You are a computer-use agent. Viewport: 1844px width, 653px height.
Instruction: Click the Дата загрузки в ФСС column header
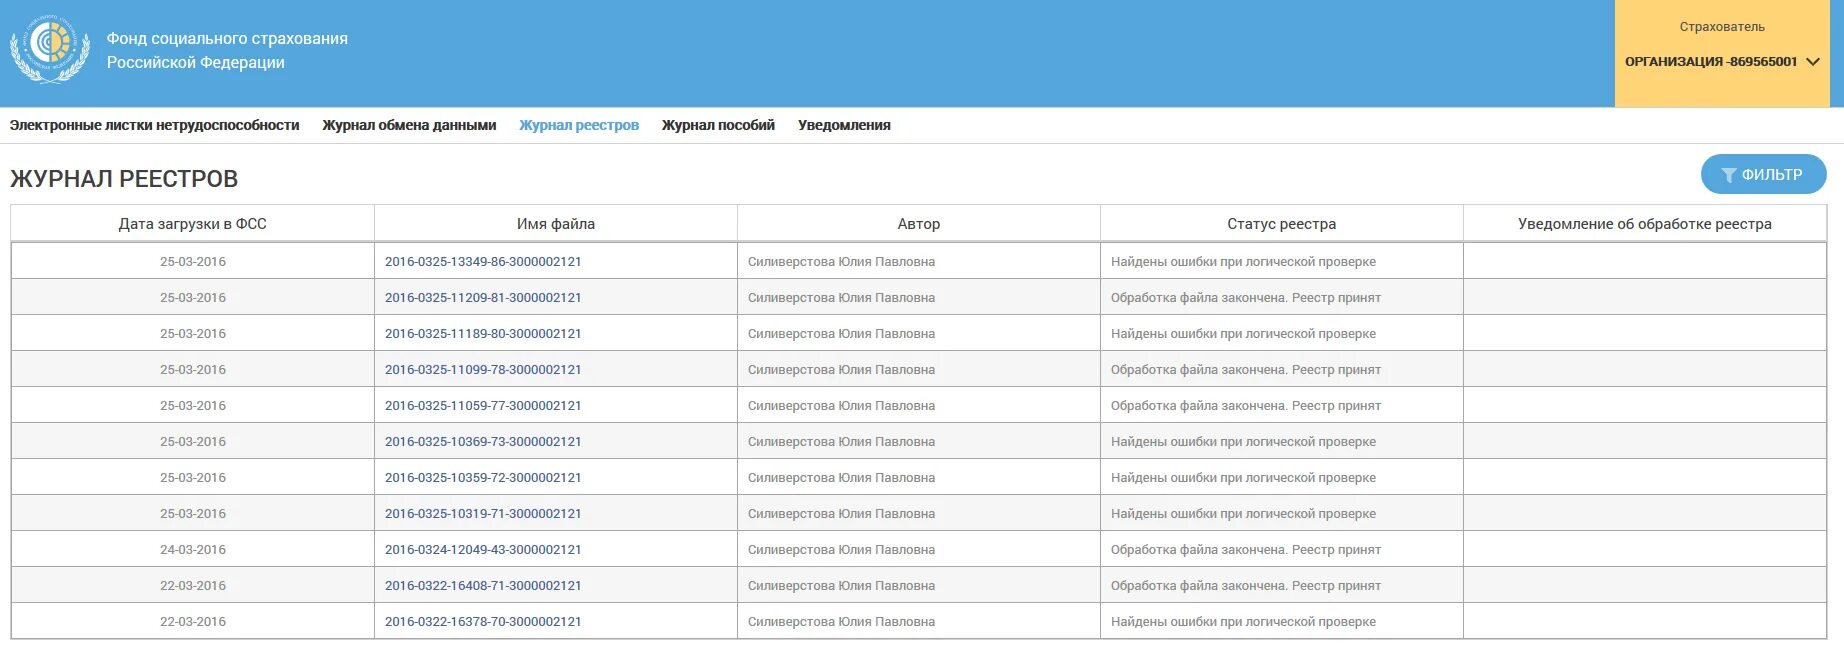193,224
